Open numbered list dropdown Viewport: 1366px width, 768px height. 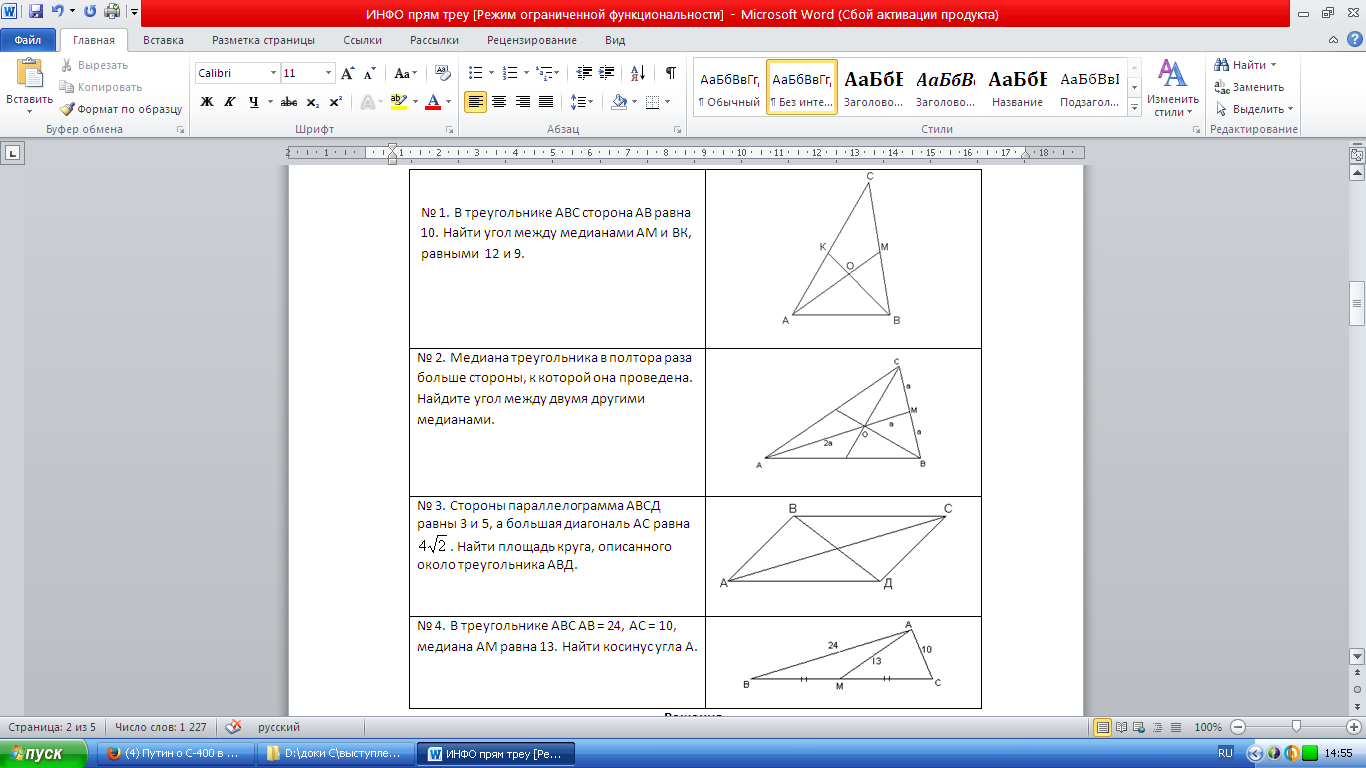(526, 73)
